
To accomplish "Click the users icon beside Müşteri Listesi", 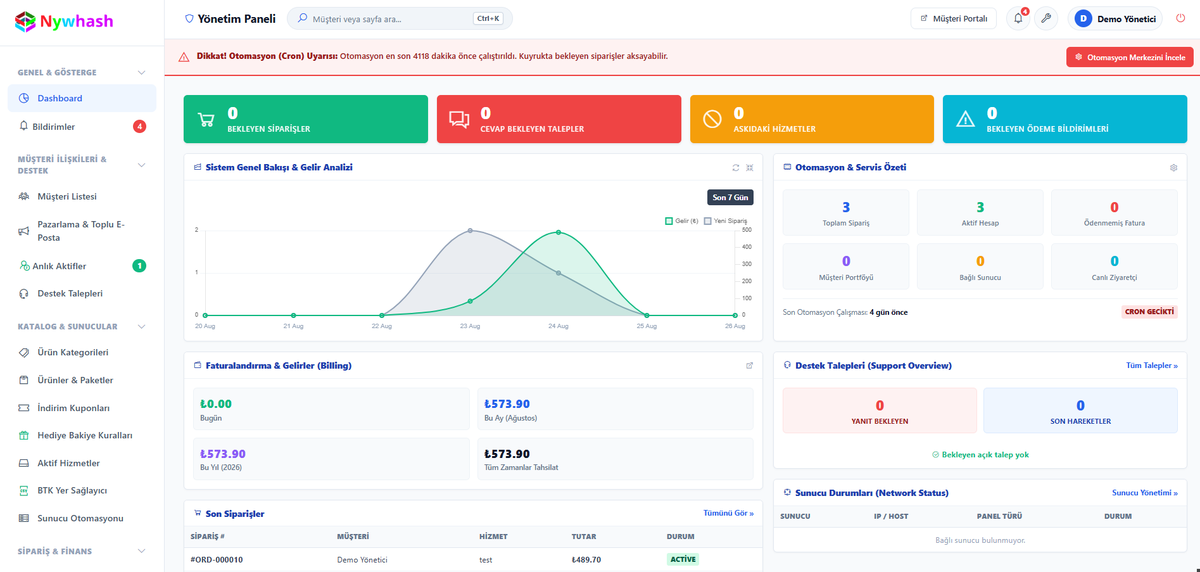I will tap(24, 197).
